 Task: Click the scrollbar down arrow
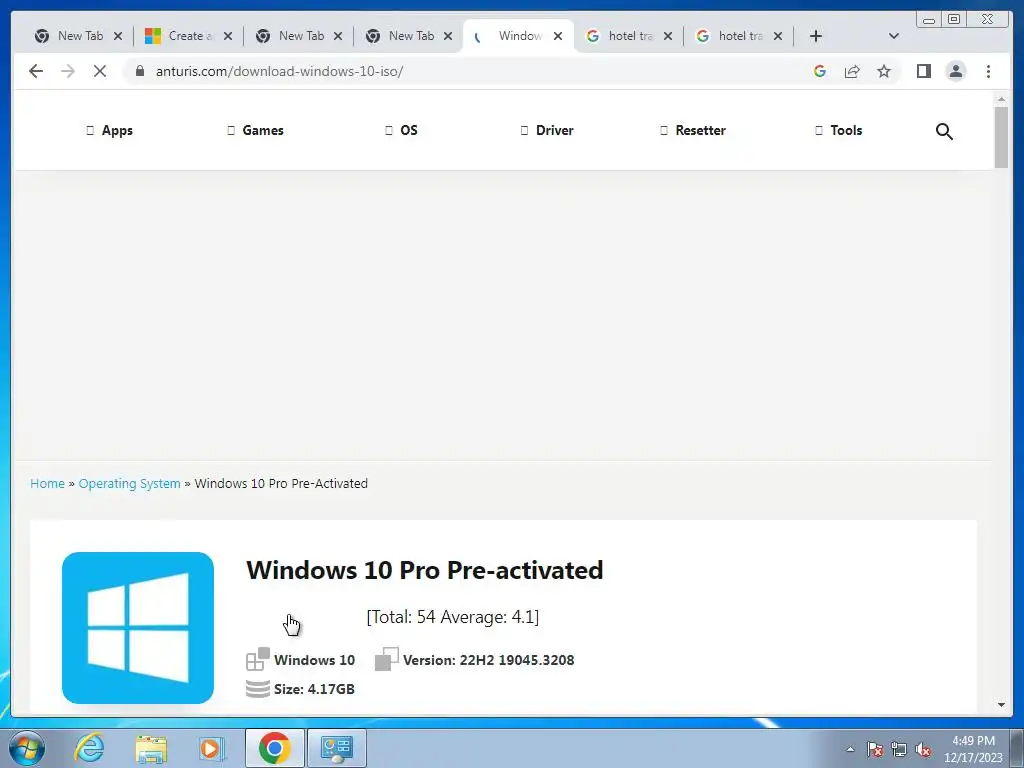point(1001,705)
